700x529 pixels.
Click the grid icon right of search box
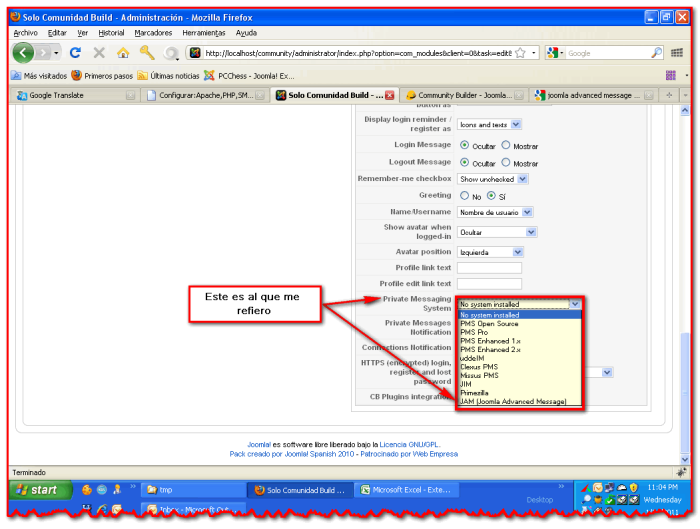[x=677, y=53]
